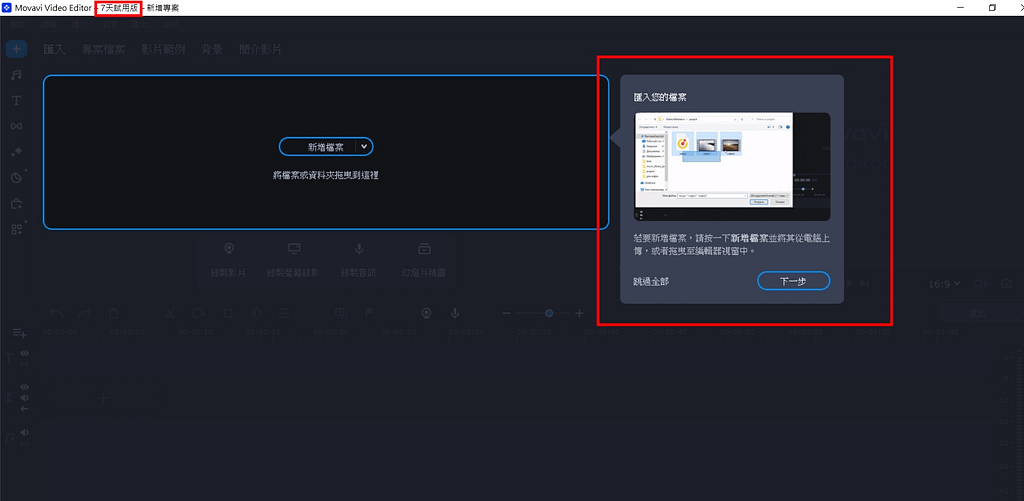Click the clip properties sliders icon
The height and width of the screenshot is (501, 1024).
click(283, 314)
